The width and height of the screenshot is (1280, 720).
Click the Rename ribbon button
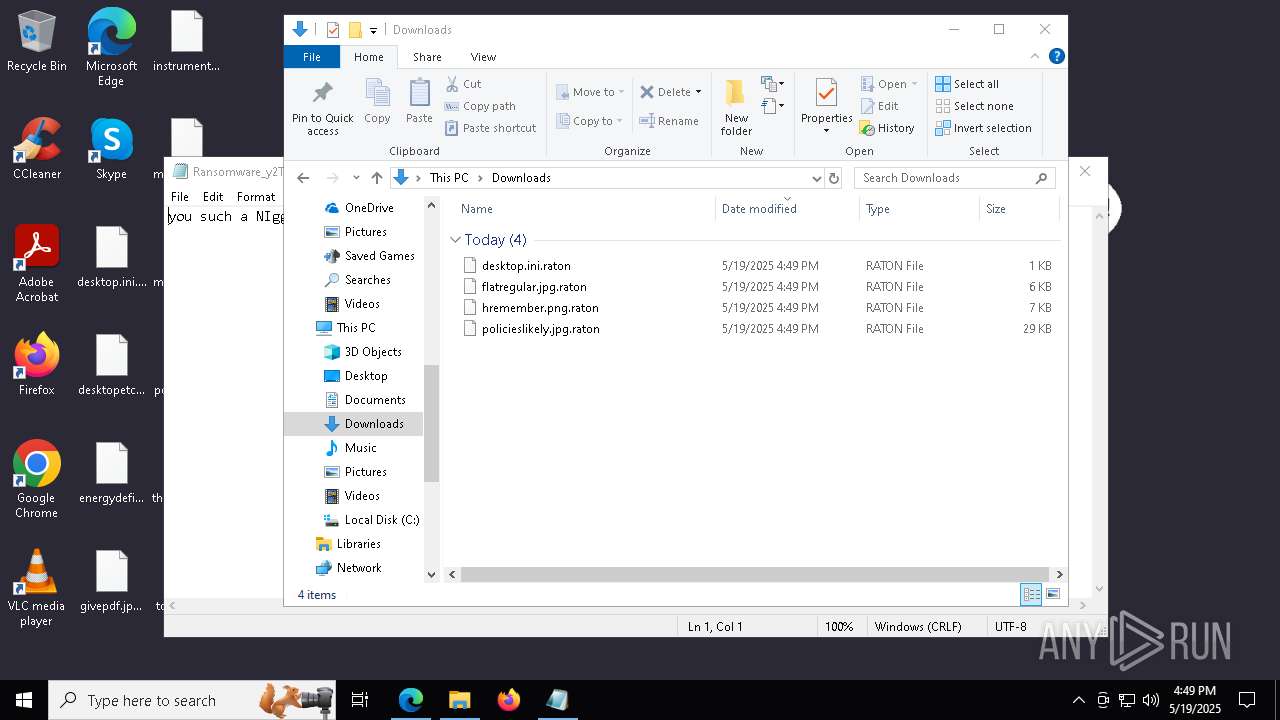(669, 121)
